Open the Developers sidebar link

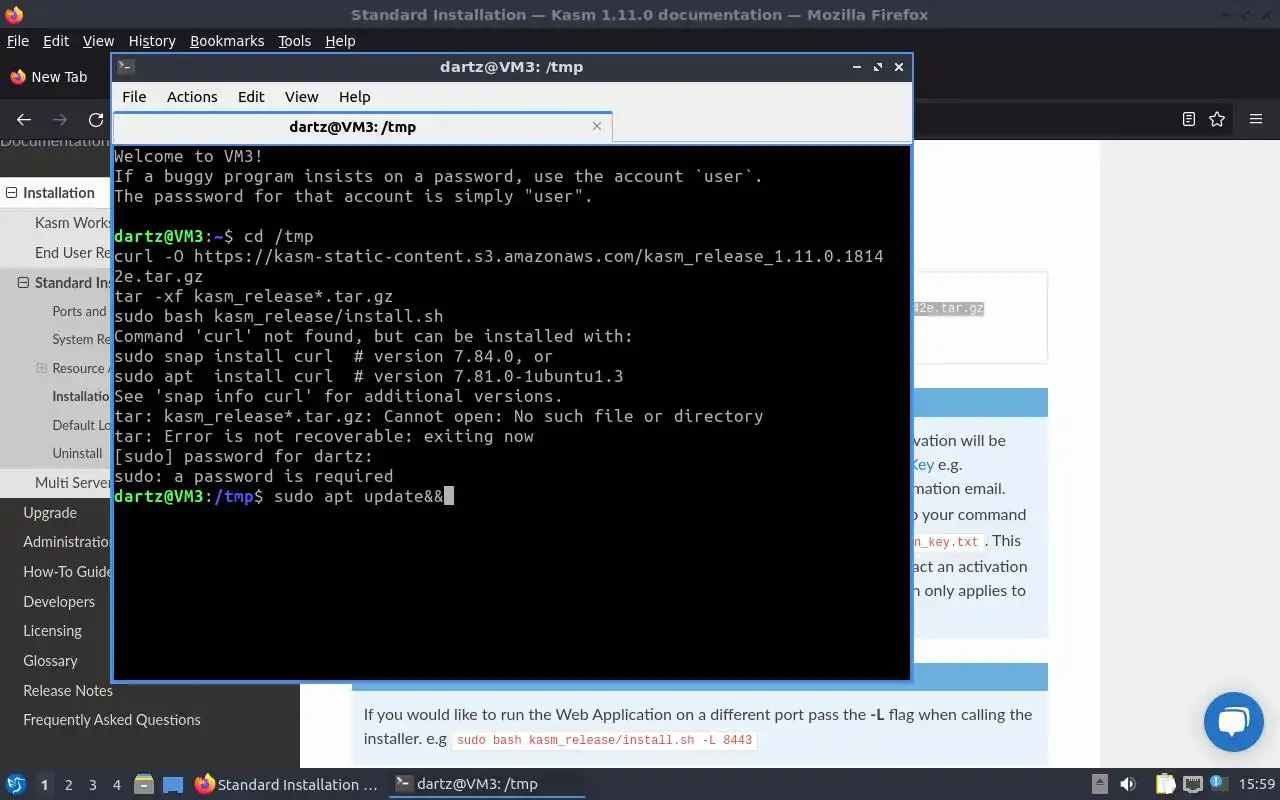[59, 602]
